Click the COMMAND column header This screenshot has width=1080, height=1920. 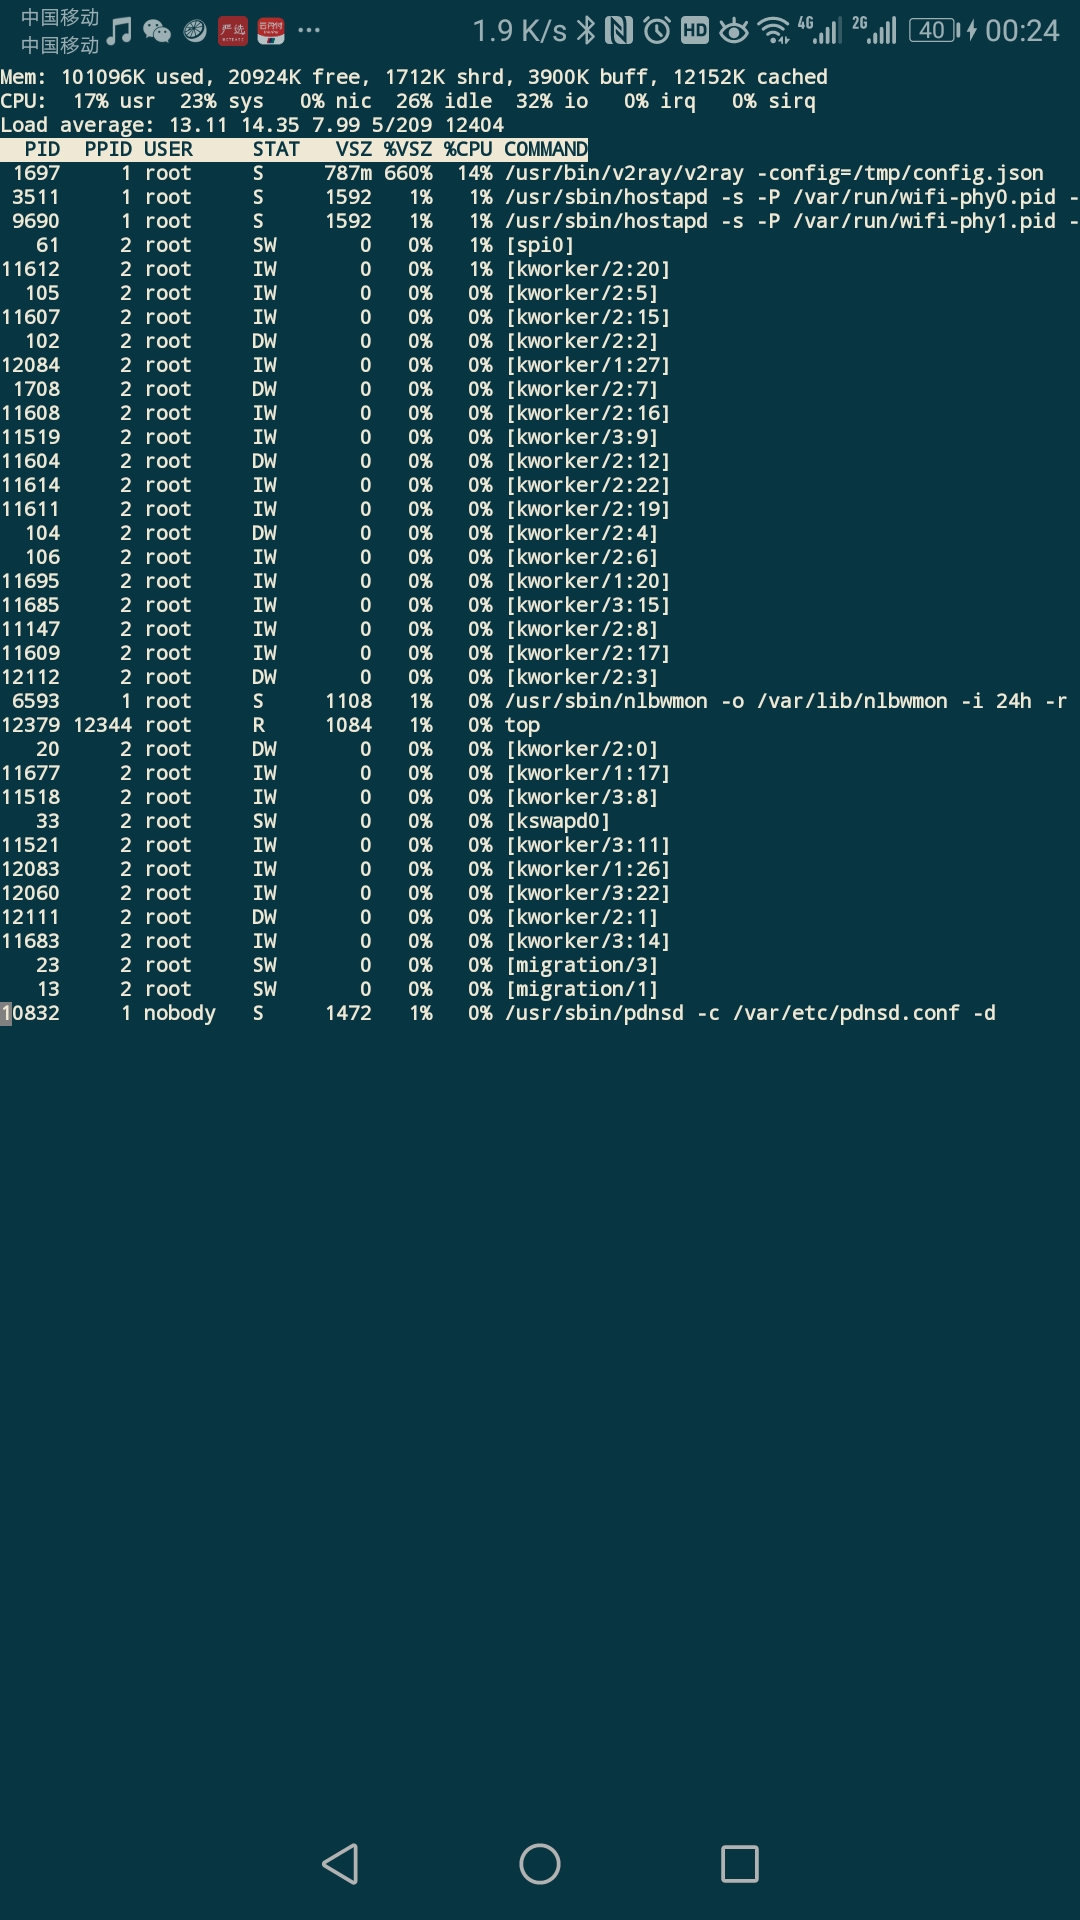[x=546, y=149]
